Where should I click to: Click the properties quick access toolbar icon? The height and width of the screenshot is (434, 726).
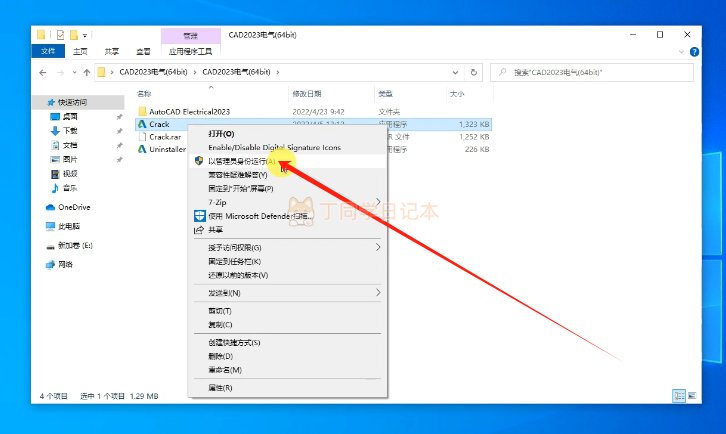pyautogui.click(x=60, y=35)
